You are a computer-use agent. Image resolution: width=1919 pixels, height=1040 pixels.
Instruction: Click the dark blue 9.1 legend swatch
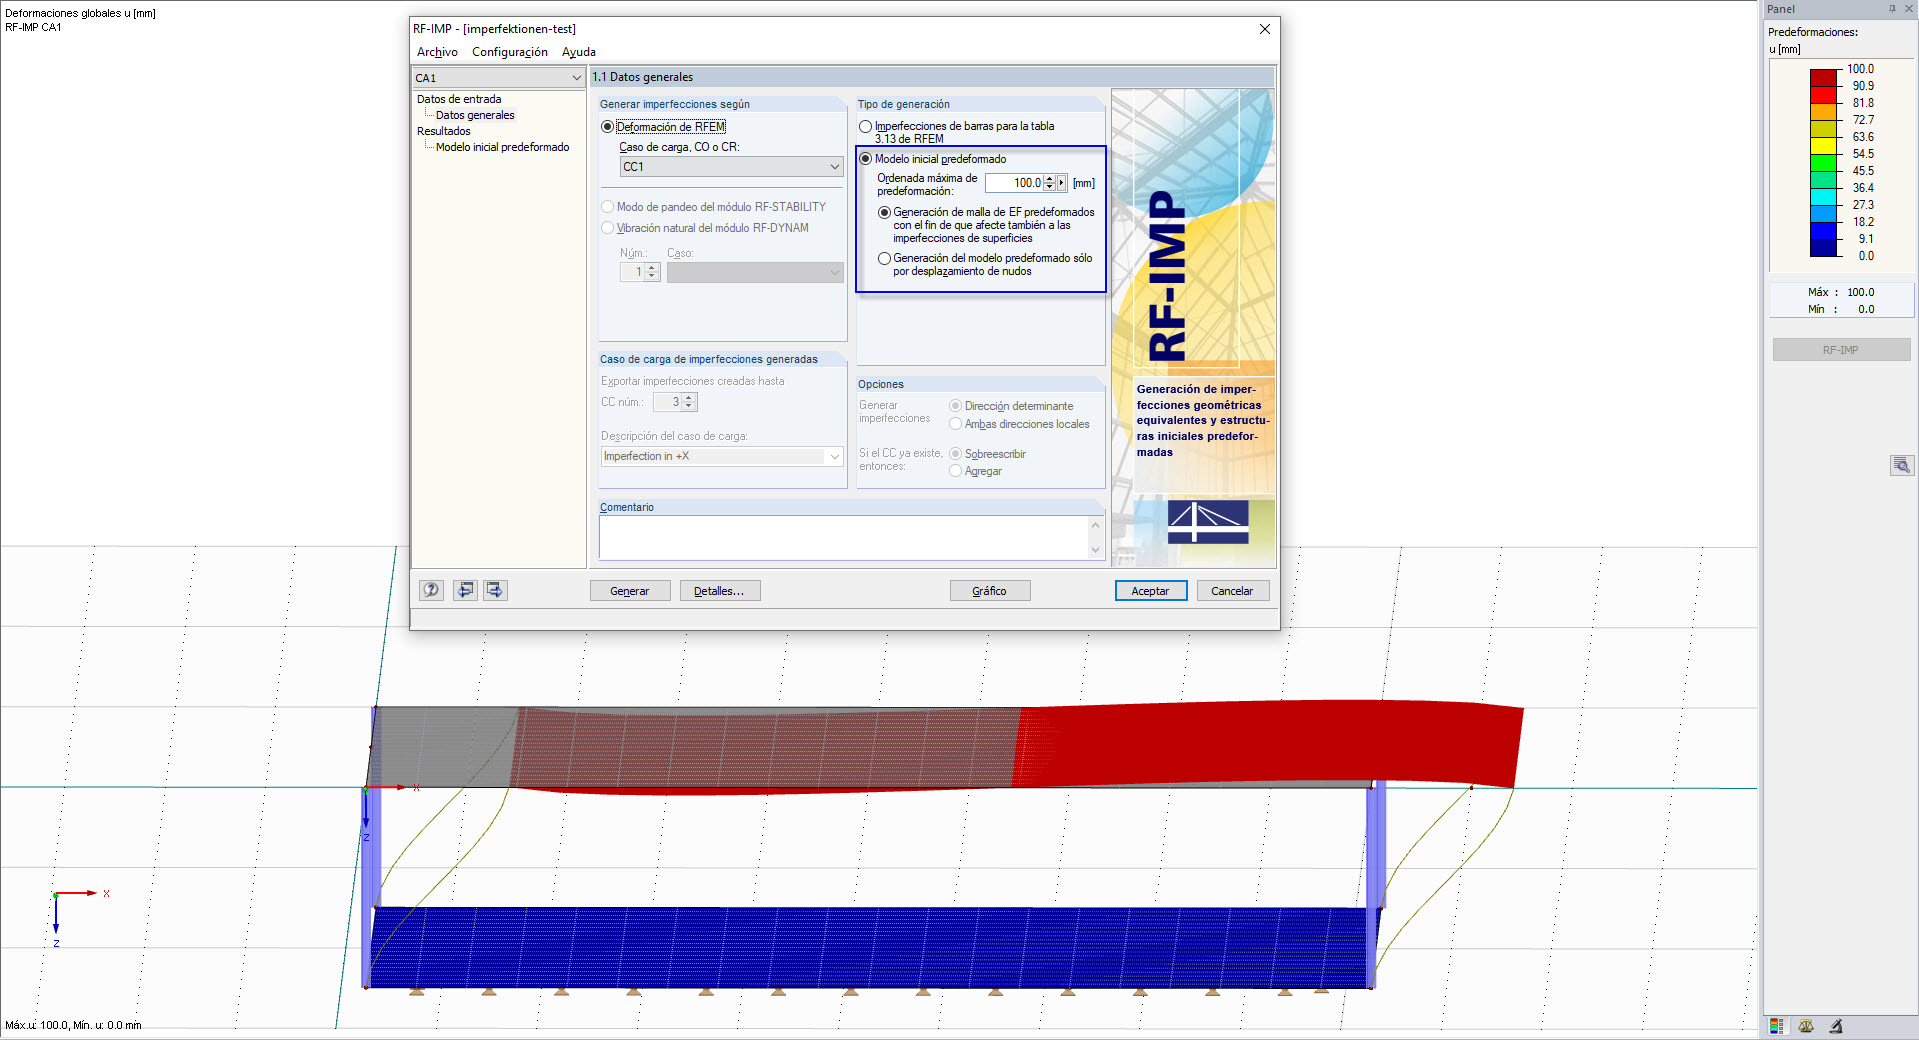coord(1824,248)
